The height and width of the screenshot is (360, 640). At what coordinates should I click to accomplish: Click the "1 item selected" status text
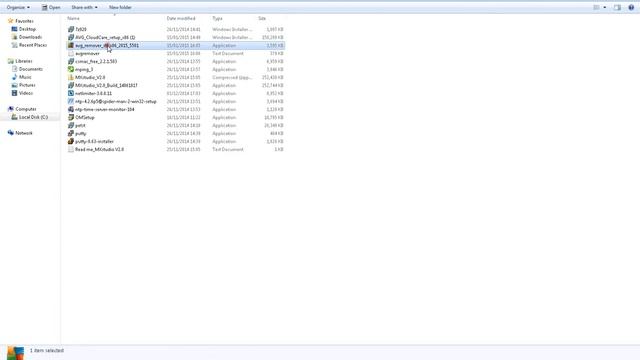pos(47,351)
